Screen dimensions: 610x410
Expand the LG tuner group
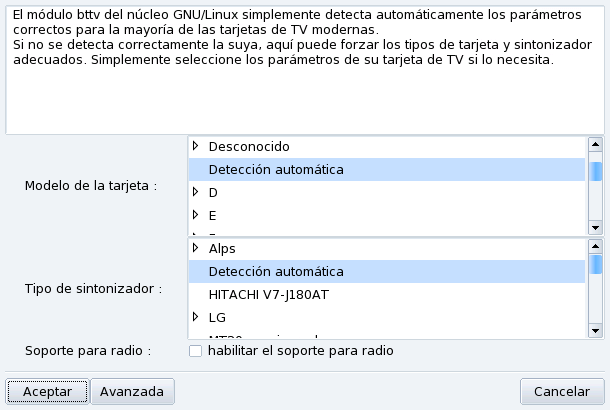(195, 317)
